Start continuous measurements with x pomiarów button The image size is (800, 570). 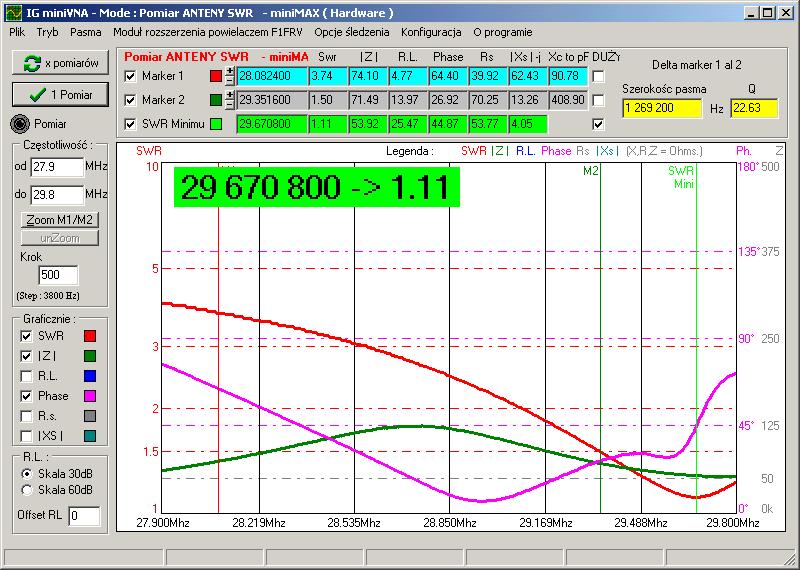tap(60, 63)
